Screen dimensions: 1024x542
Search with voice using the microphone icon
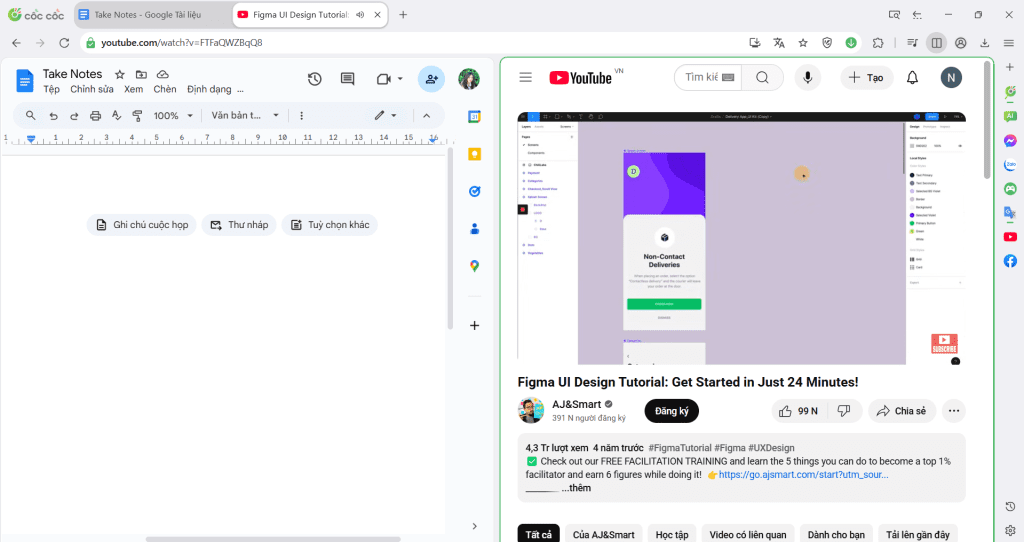tap(808, 78)
